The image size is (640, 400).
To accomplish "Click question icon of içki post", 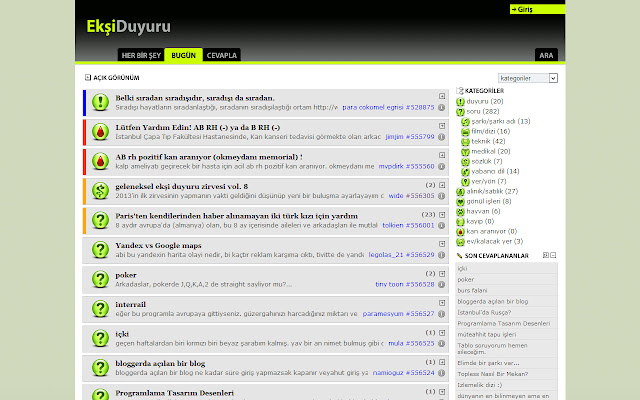I will tap(100, 338).
